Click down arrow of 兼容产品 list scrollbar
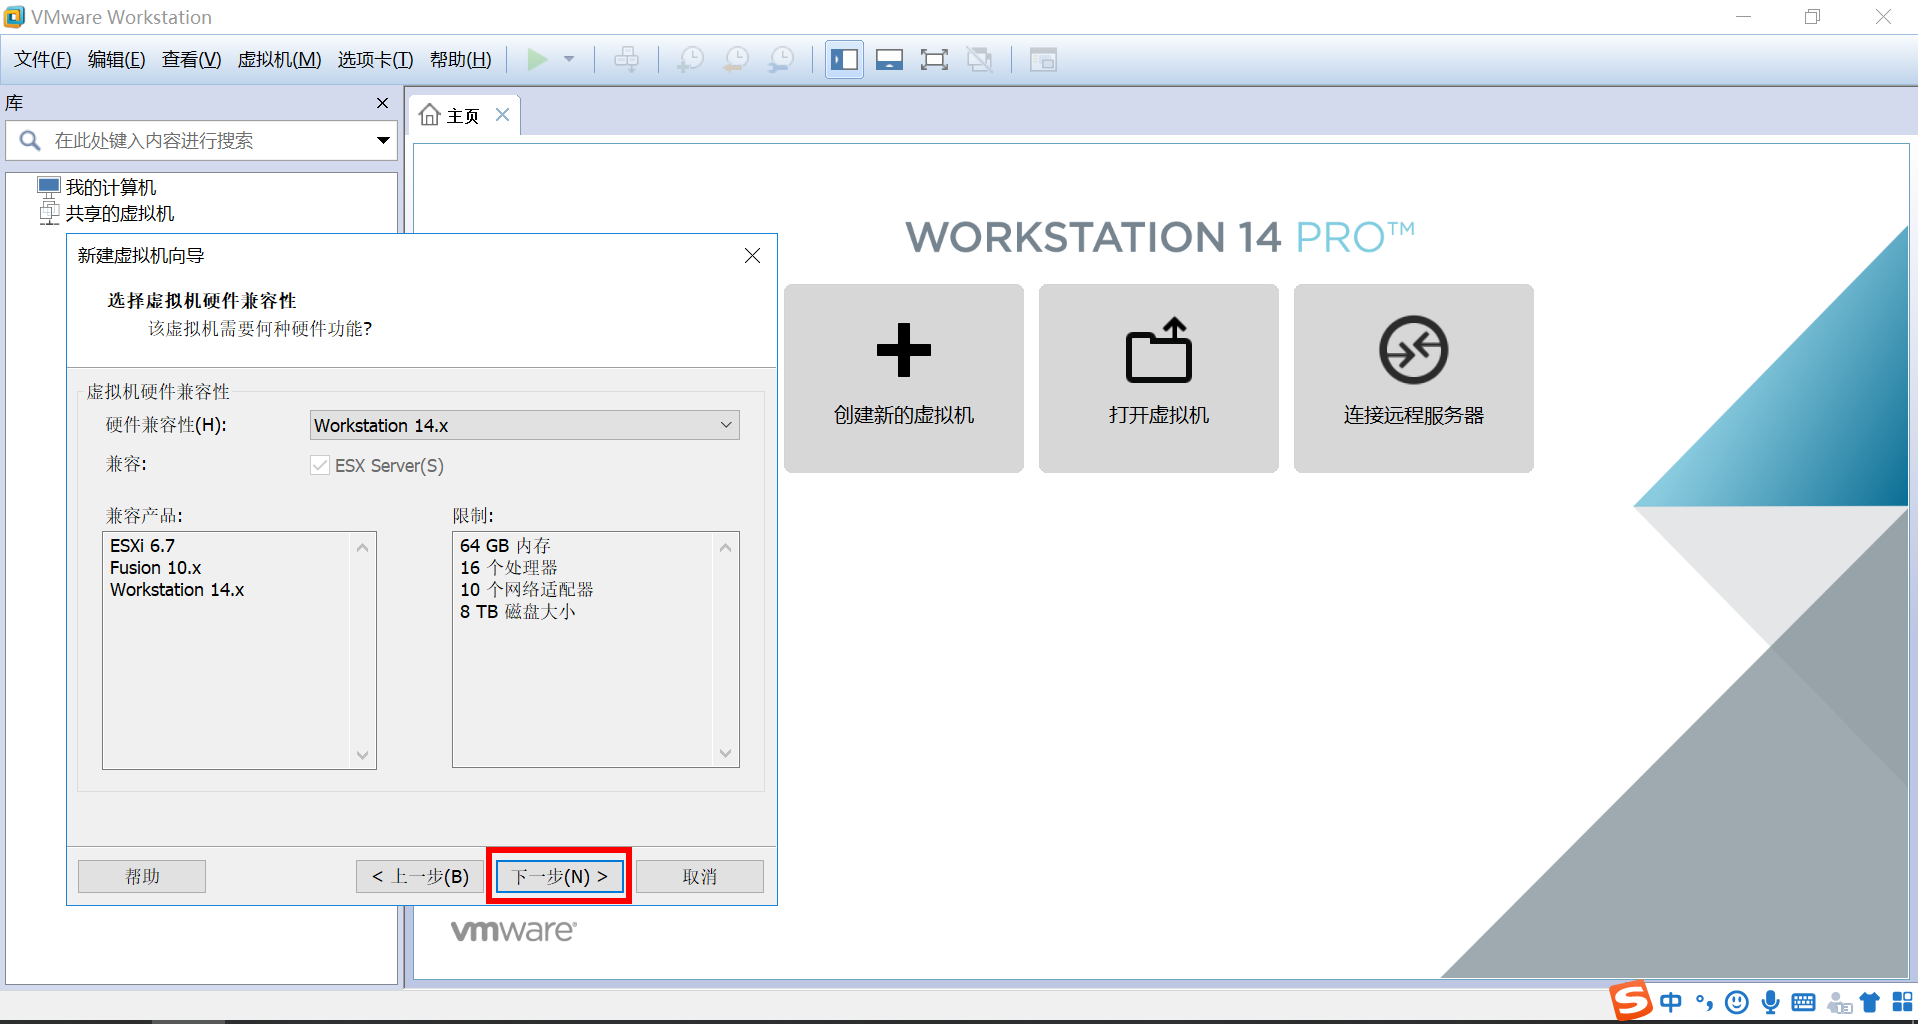The image size is (1918, 1024). (363, 755)
